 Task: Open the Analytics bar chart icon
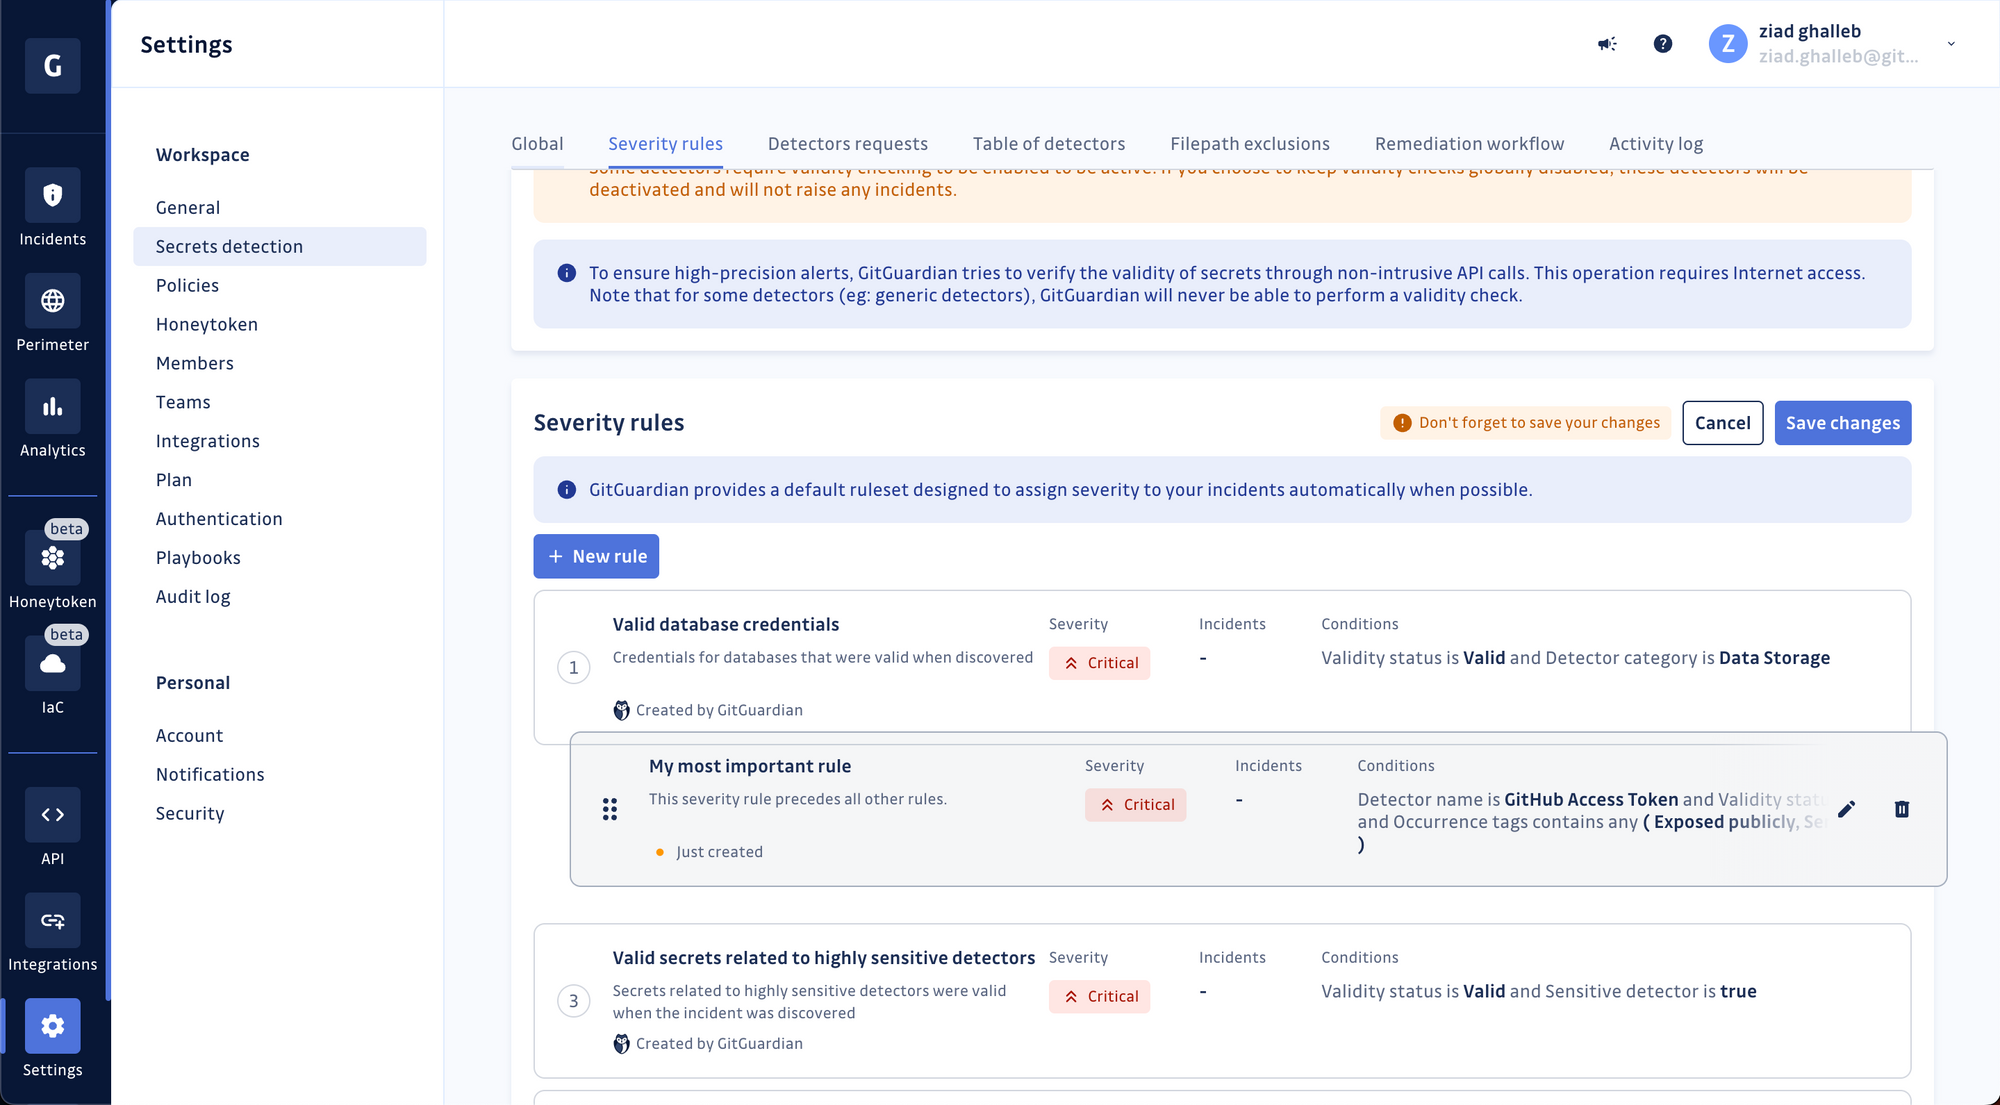click(53, 407)
